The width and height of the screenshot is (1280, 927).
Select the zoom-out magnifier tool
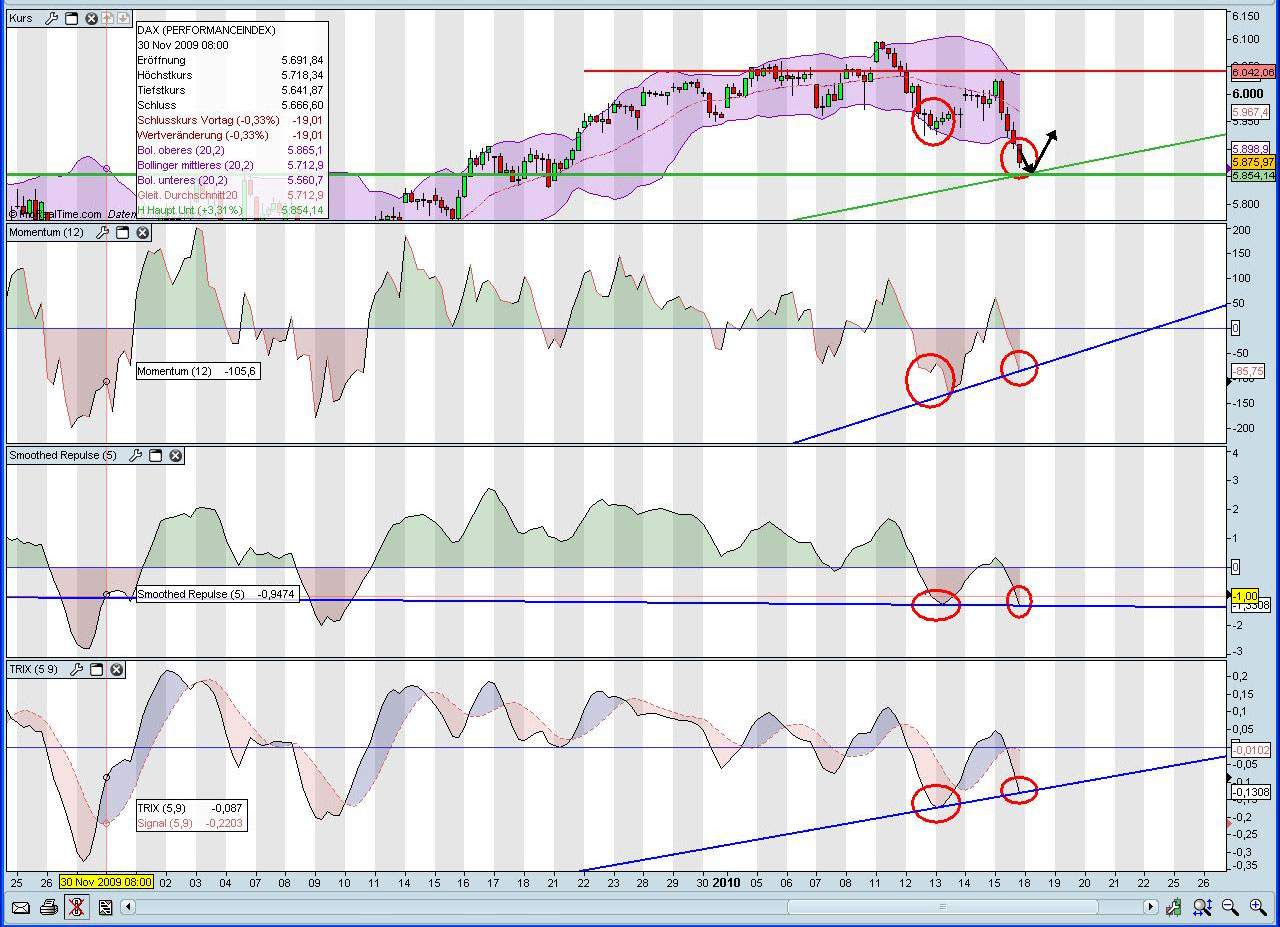coord(1229,907)
